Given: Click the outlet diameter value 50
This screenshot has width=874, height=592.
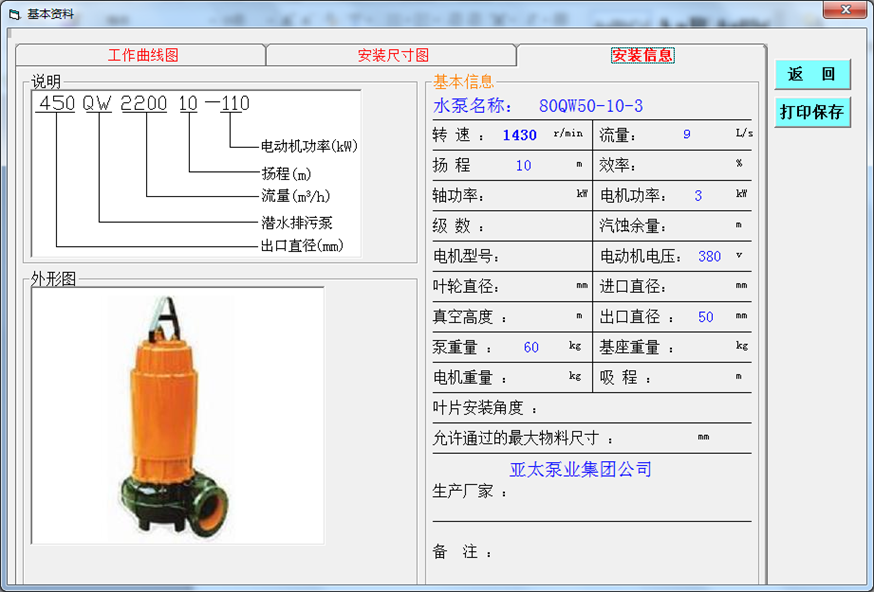Looking at the screenshot, I should click(706, 317).
